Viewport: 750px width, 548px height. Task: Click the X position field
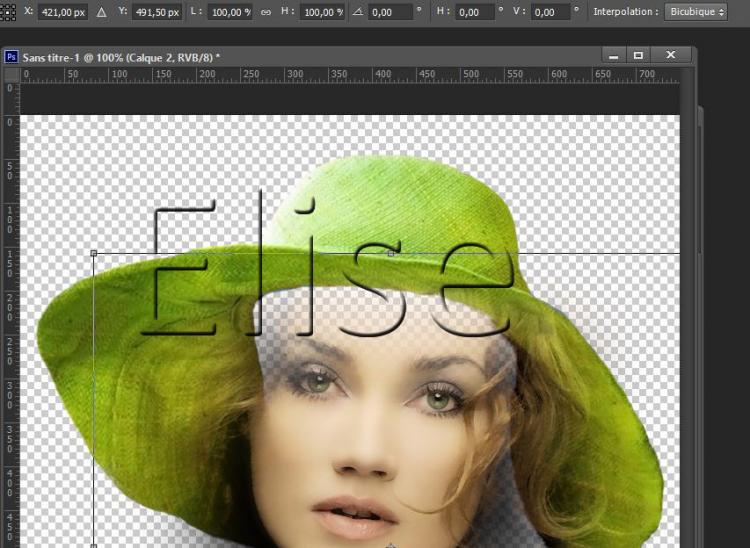(x=63, y=12)
